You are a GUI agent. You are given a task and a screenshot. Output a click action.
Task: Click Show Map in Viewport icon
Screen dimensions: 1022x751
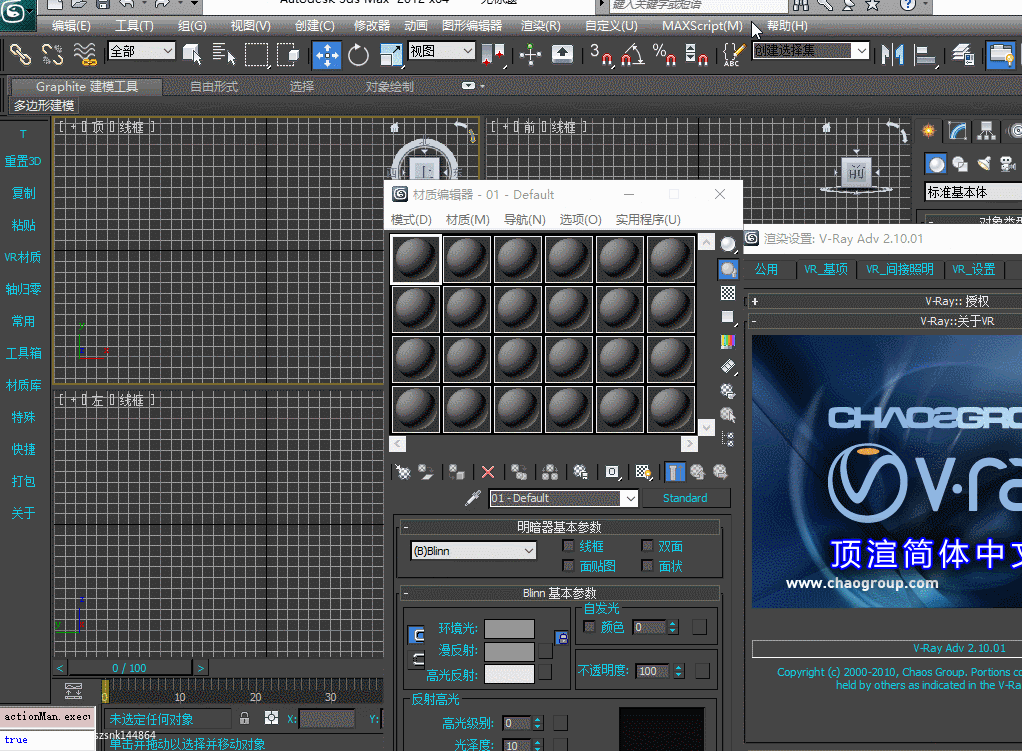(643, 472)
